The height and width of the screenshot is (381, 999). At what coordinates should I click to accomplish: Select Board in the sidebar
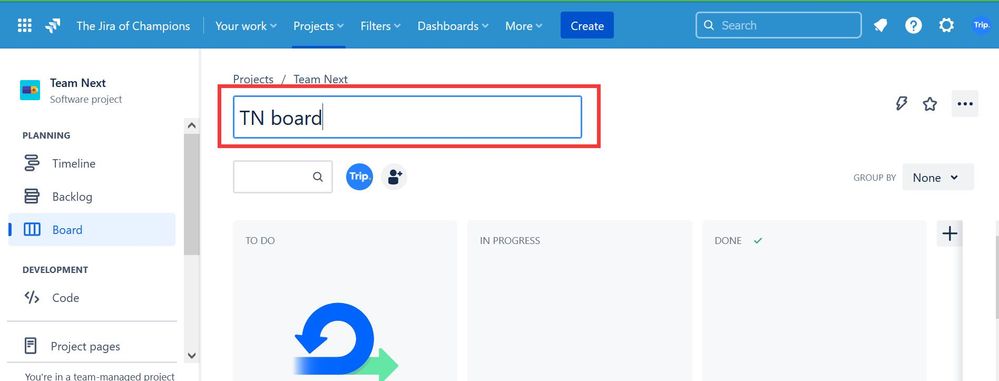[x=92, y=229]
